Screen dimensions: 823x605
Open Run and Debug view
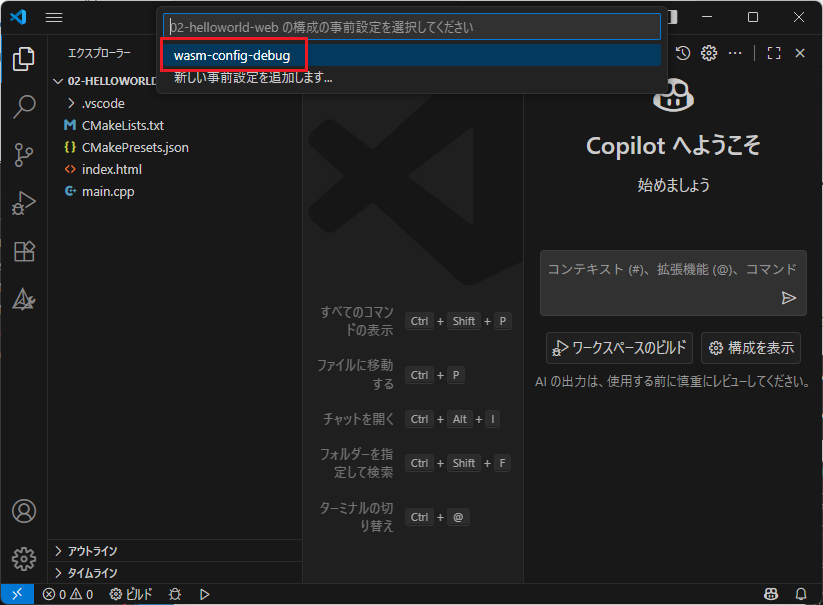click(24, 203)
